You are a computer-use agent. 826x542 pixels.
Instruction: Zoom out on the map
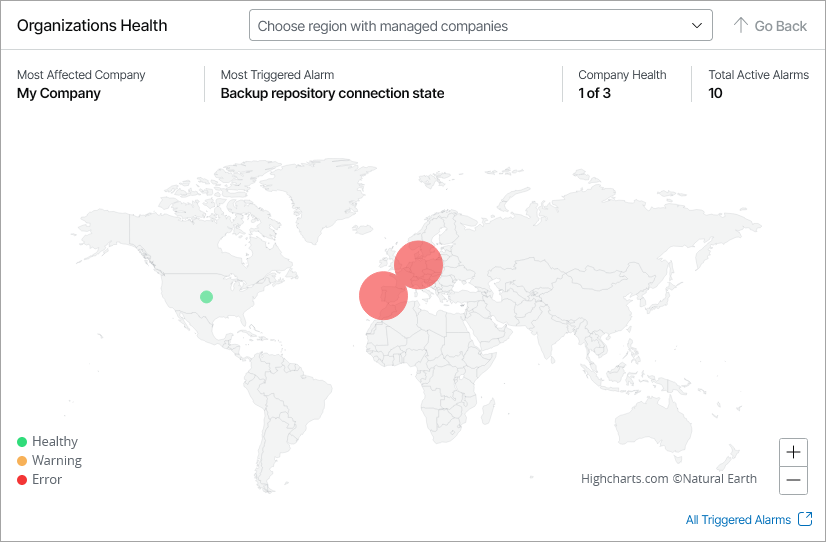tap(794, 480)
